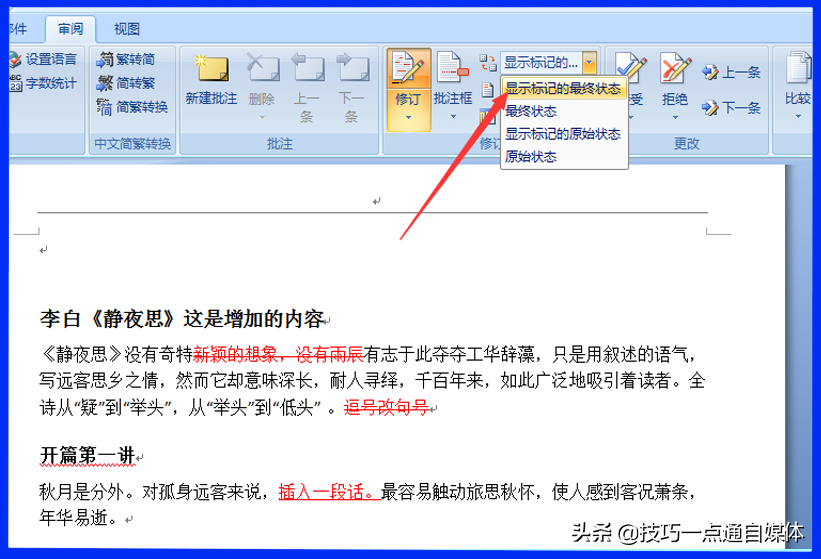Screen dimensions: 821x559
Task: Click the 批注框 balloons icon
Action: (452, 68)
